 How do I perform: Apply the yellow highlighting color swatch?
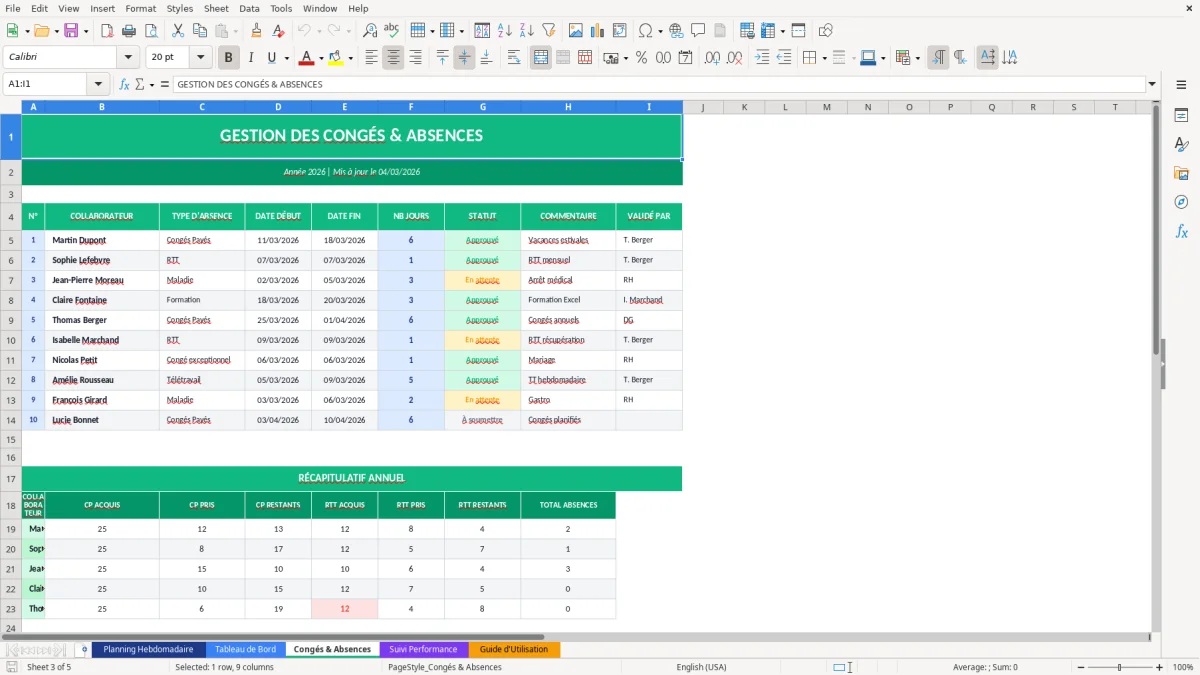point(335,58)
